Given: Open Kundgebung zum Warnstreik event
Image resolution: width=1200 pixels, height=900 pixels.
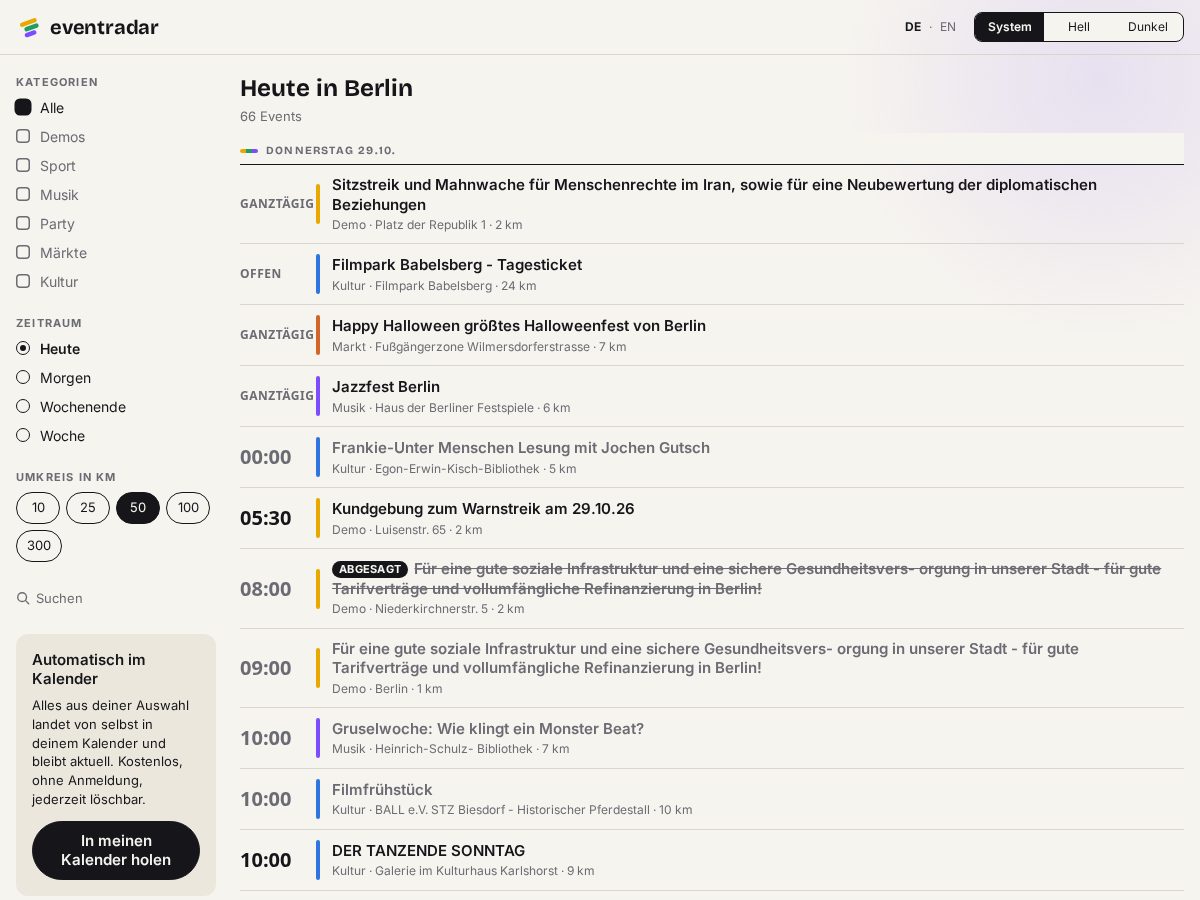Looking at the screenshot, I should [712, 518].
